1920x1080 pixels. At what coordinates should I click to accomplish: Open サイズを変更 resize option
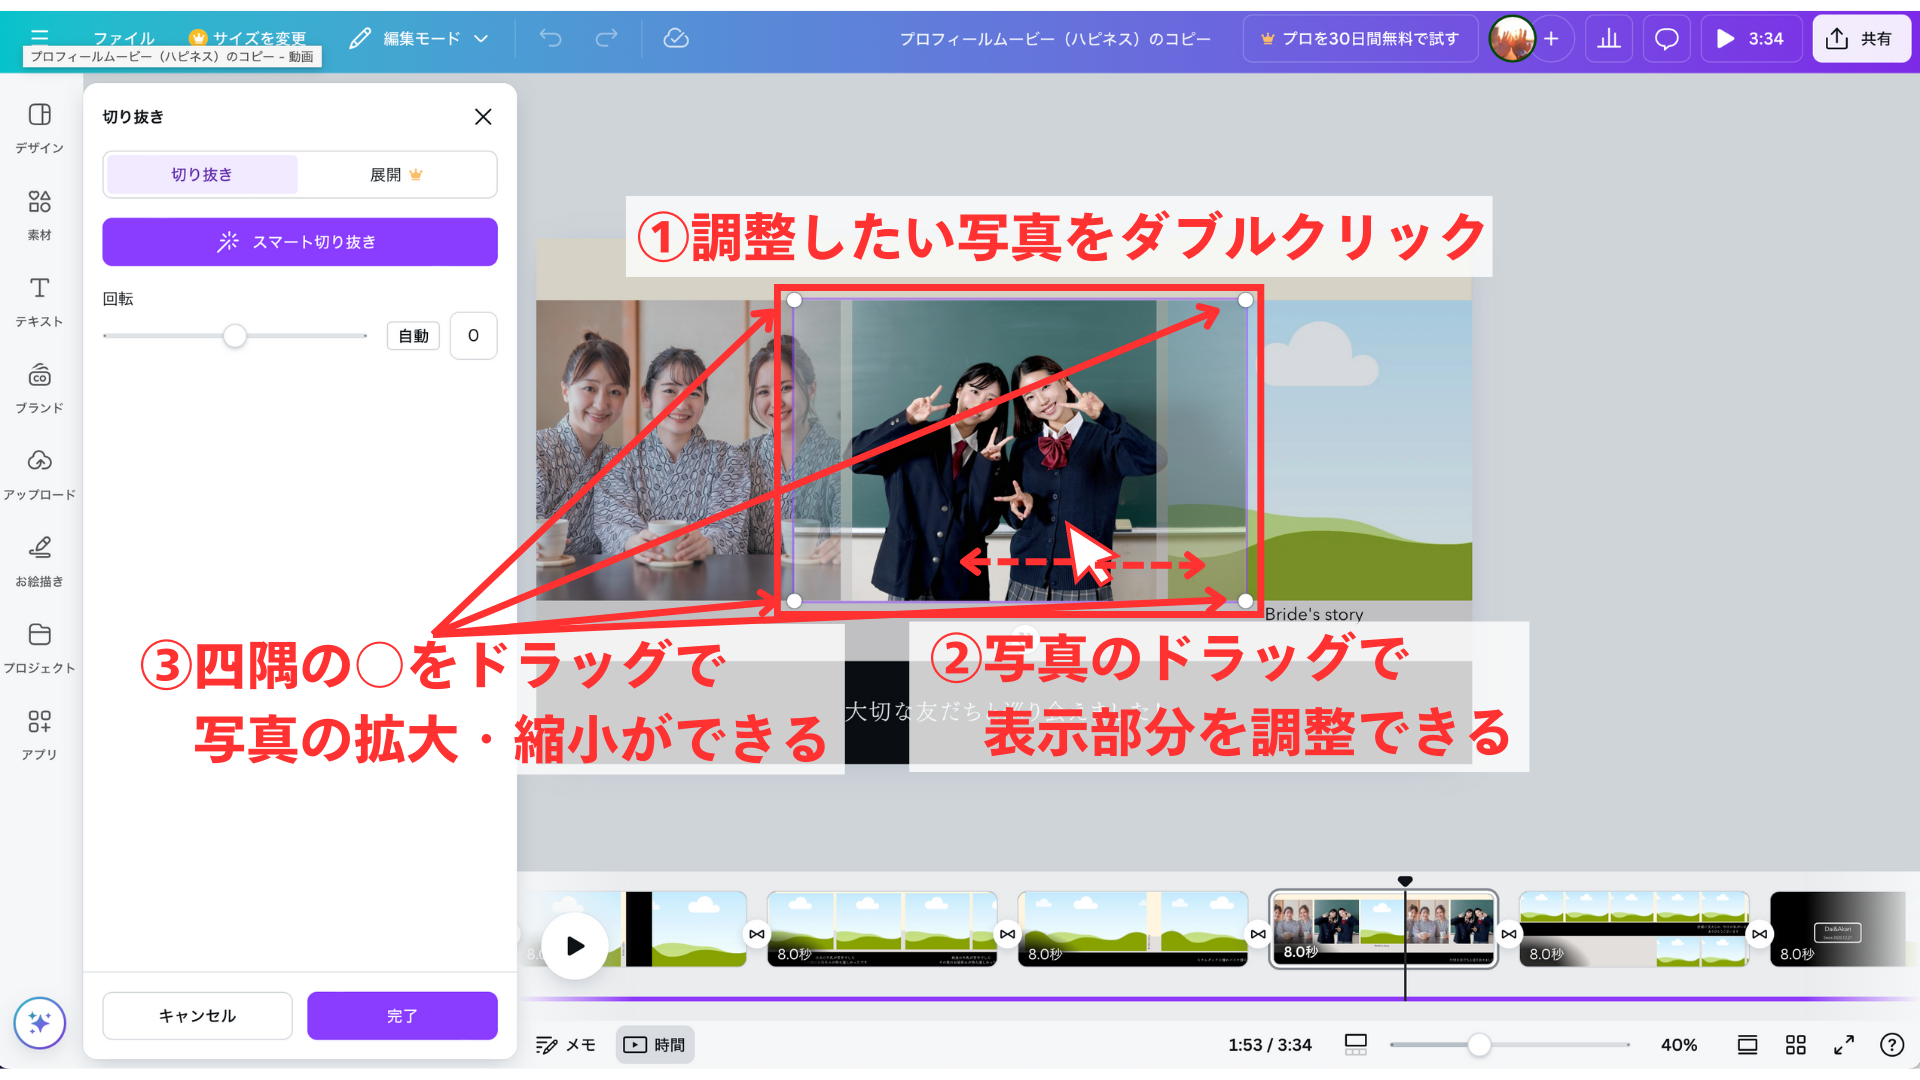(247, 38)
